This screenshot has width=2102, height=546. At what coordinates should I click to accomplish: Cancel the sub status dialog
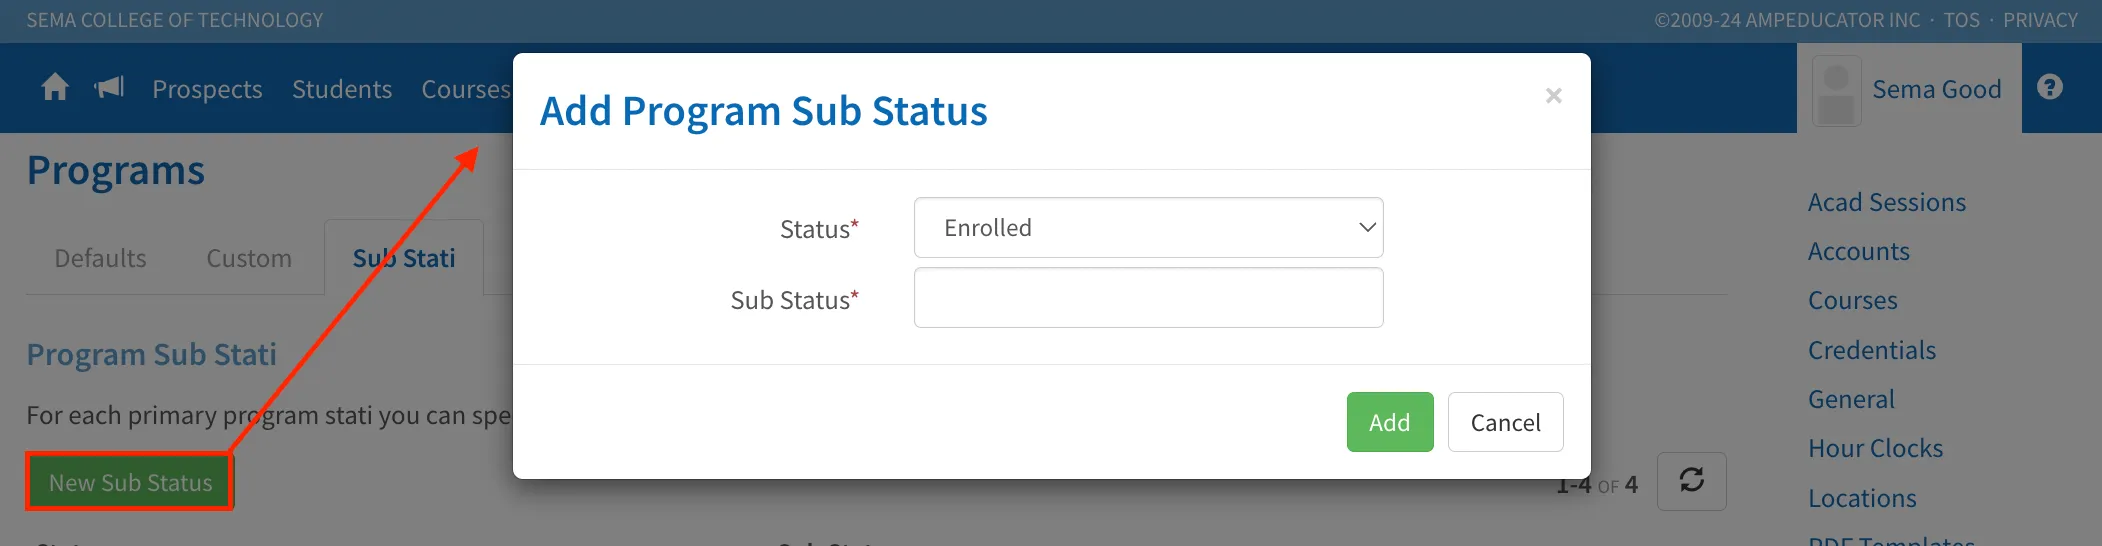pos(1505,422)
